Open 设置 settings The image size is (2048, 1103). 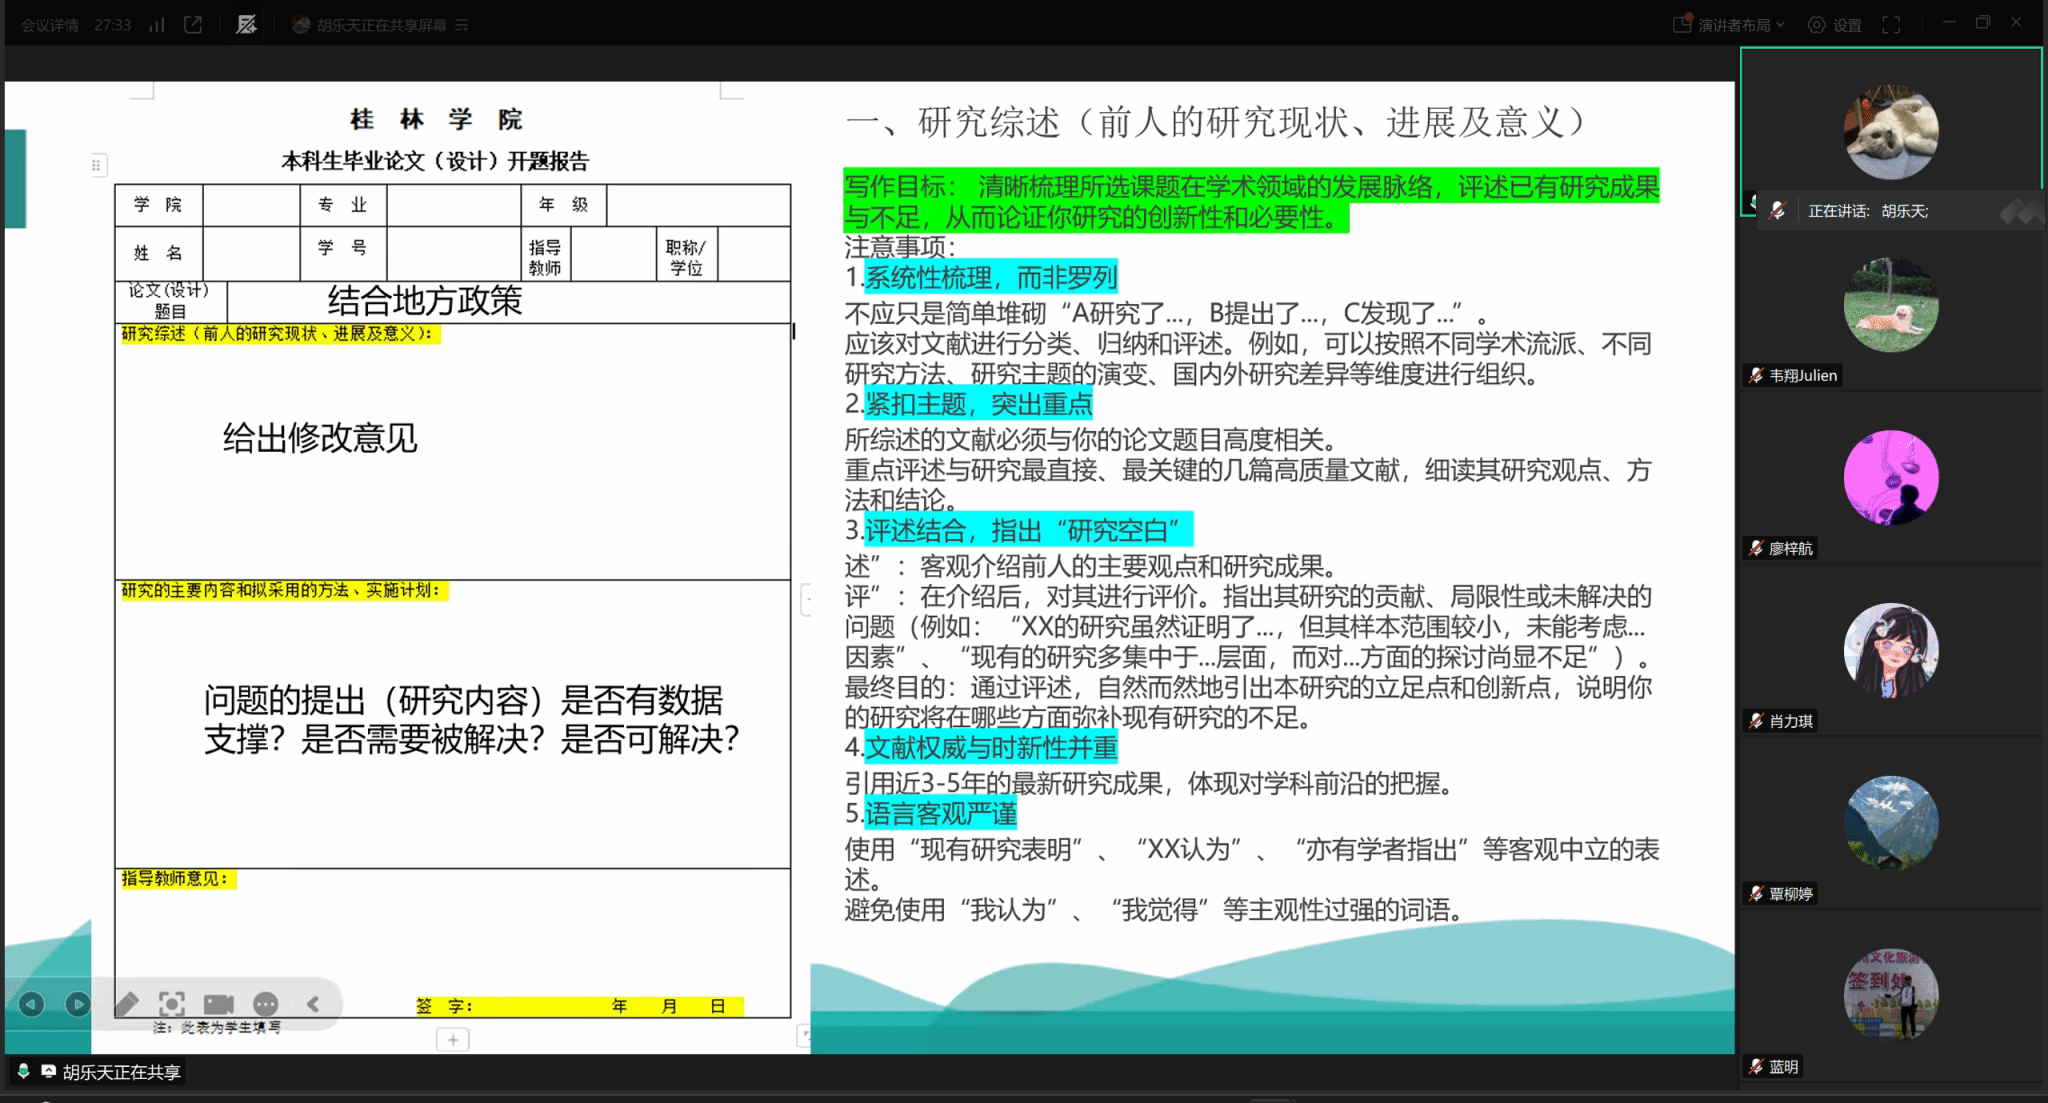(1835, 25)
